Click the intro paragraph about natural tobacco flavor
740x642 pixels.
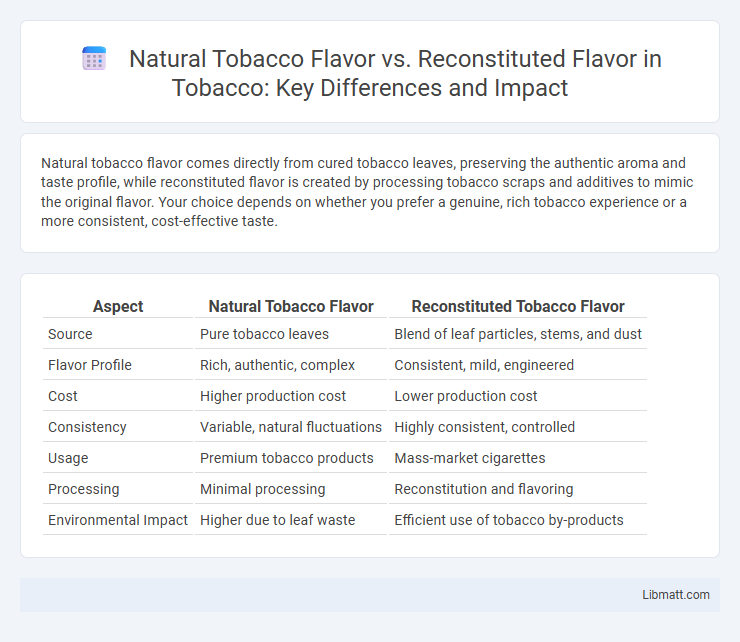click(x=367, y=192)
